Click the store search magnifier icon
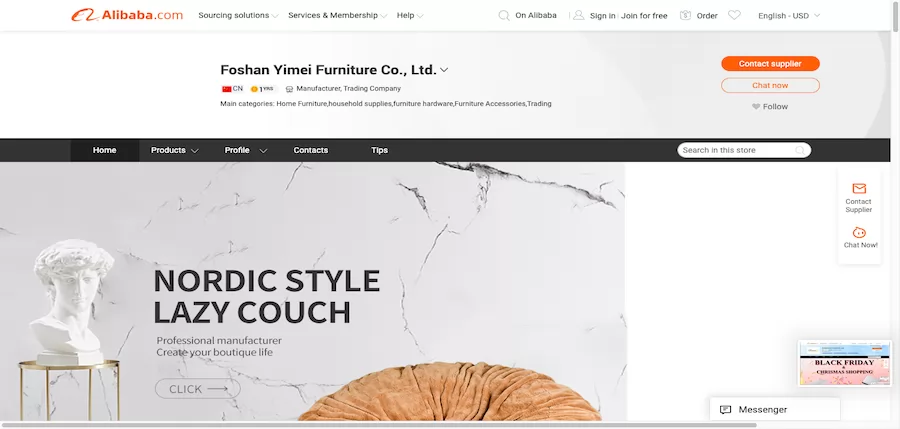This screenshot has width=900, height=429. pyautogui.click(x=800, y=150)
